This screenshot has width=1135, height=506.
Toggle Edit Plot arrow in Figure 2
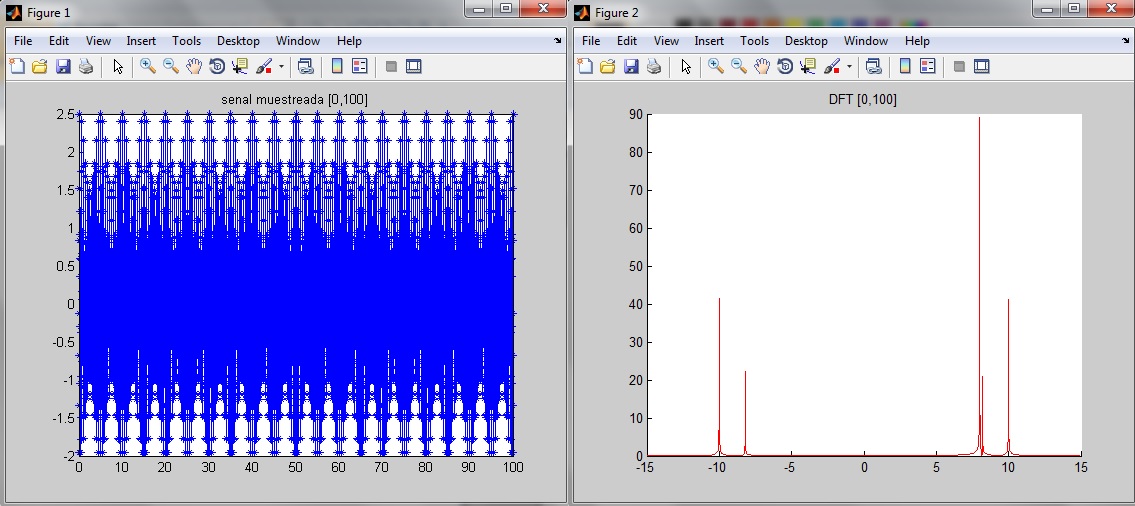pyautogui.click(x=686, y=67)
